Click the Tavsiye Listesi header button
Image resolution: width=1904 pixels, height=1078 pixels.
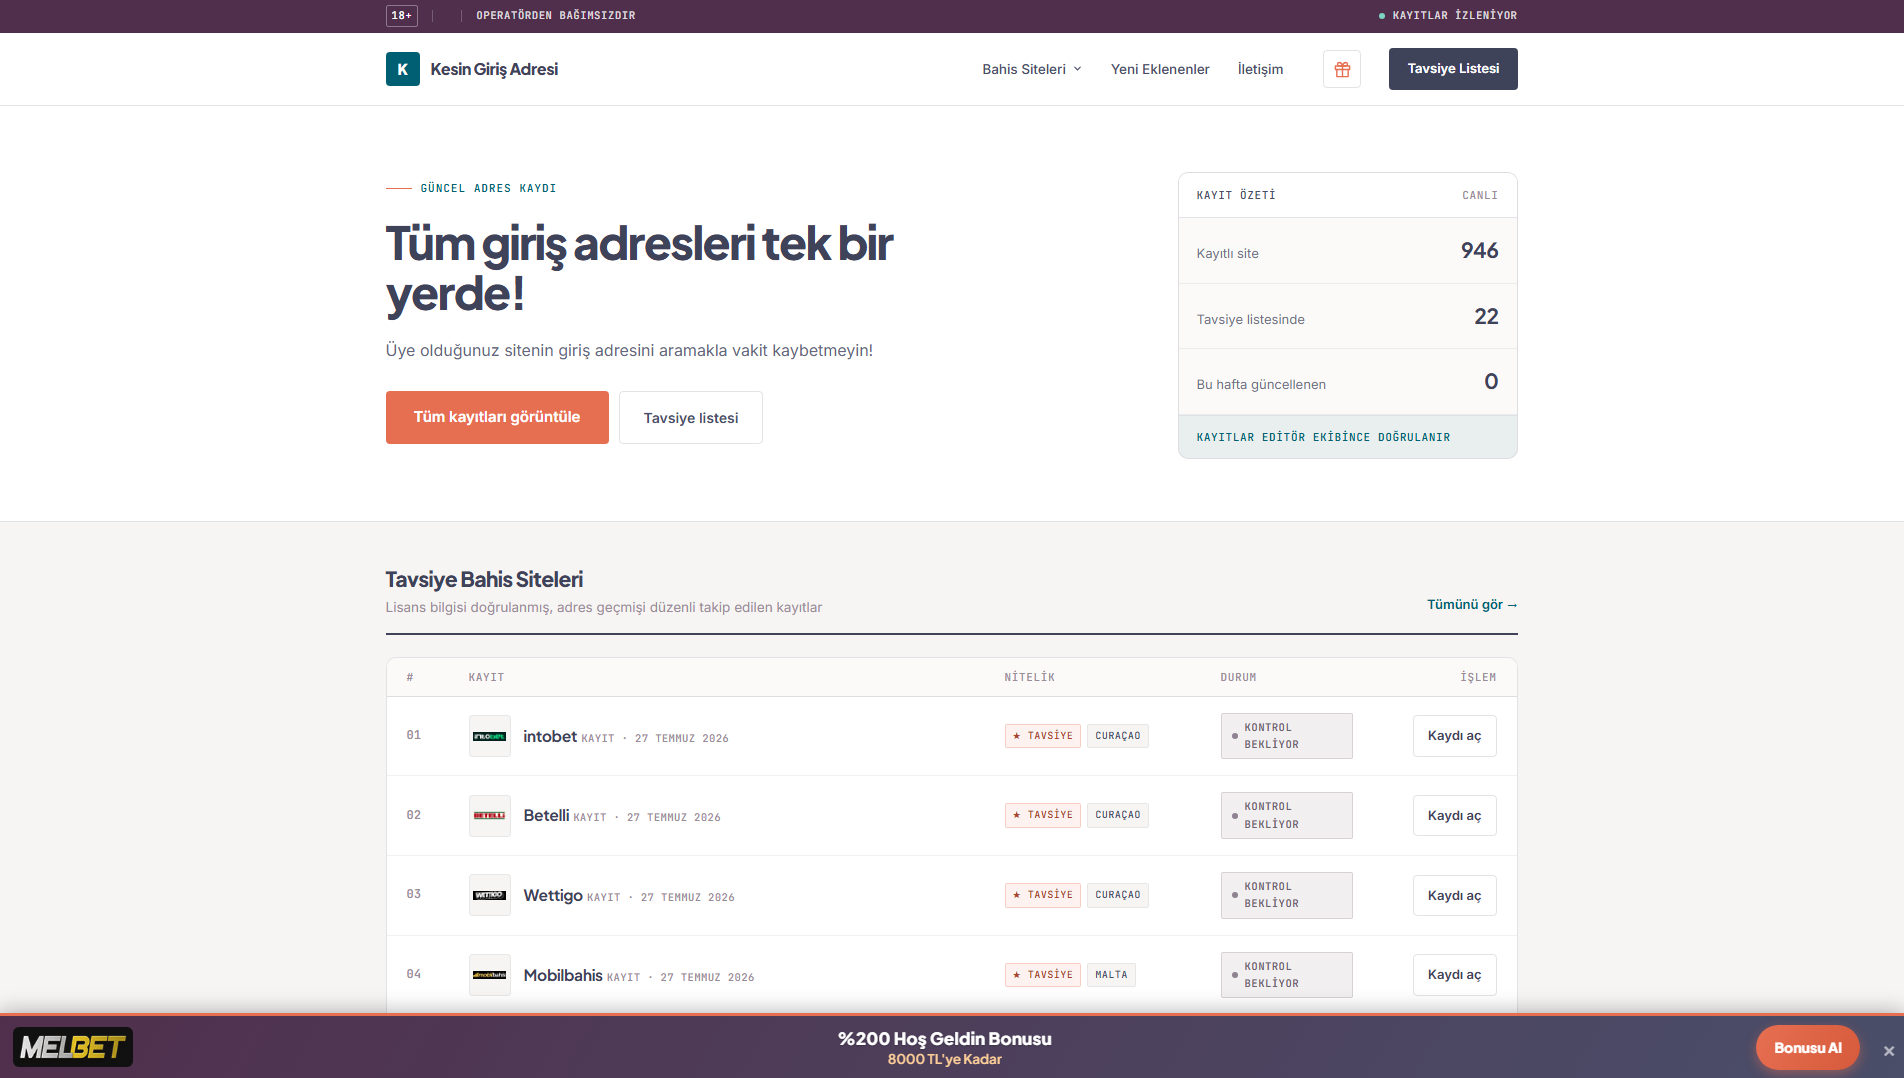[x=1453, y=69]
